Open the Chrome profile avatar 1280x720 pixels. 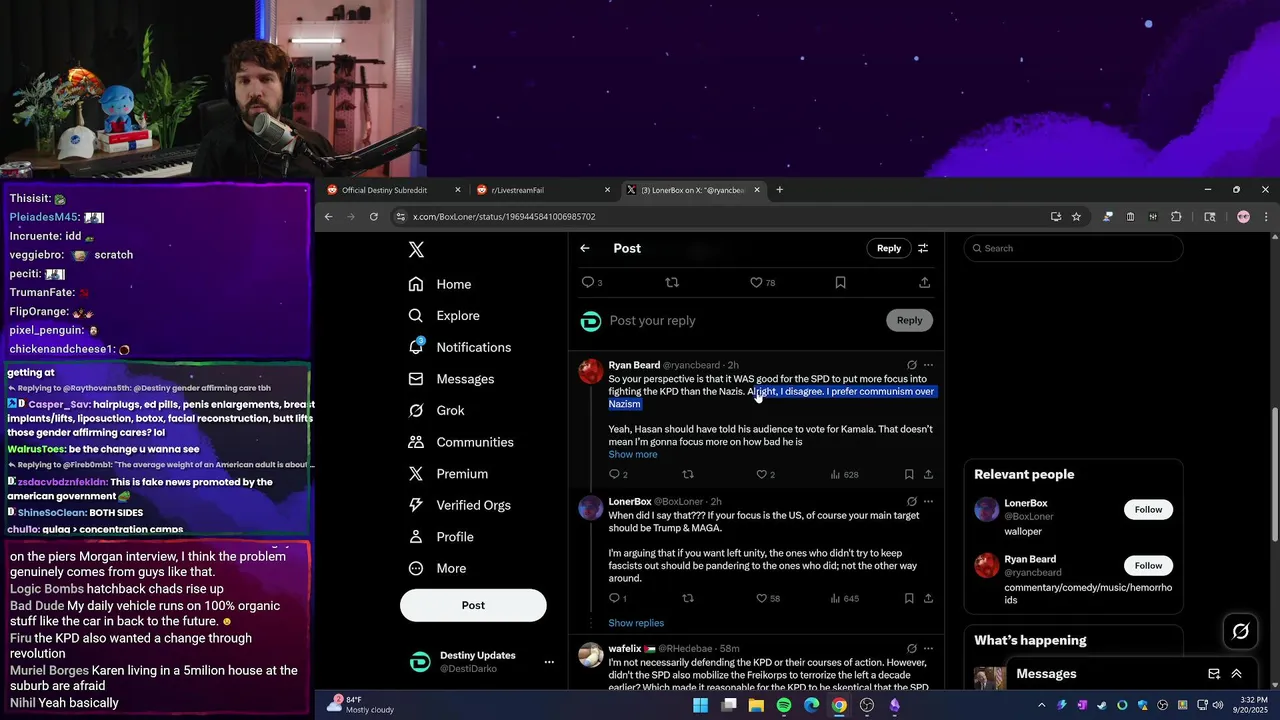coord(1243,217)
